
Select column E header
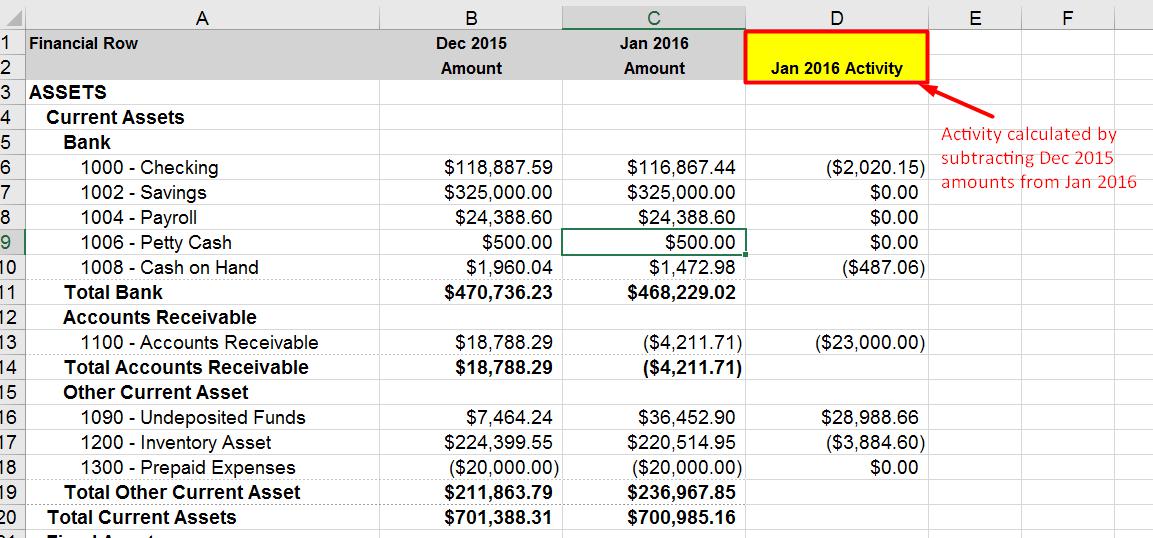(x=975, y=18)
